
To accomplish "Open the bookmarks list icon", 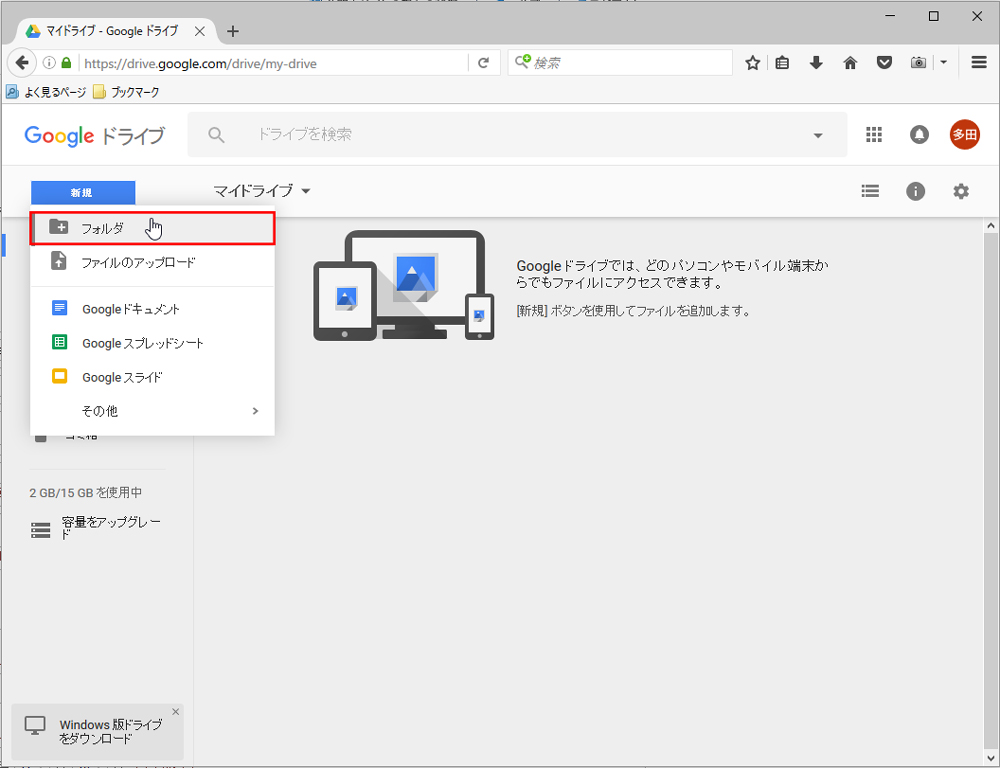I will point(783,63).
